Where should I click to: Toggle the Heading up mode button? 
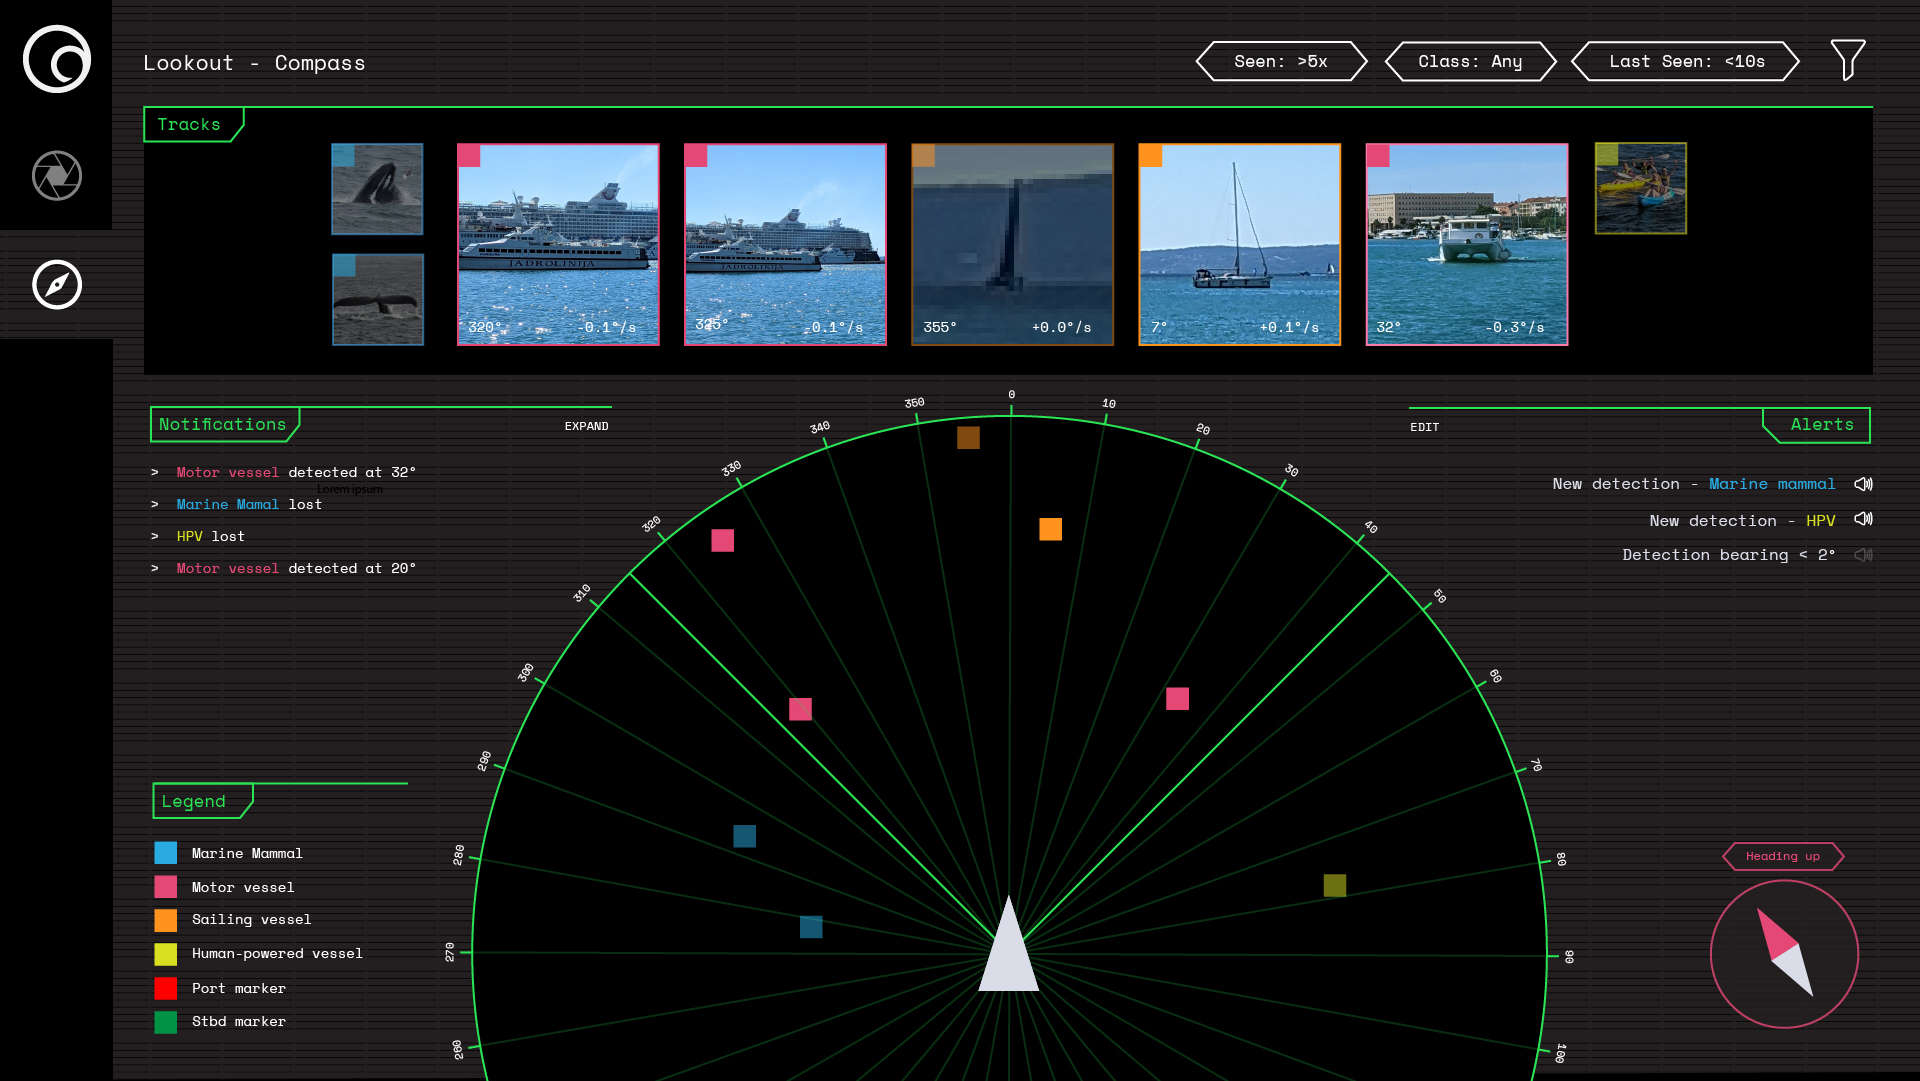click(x=1783, y=856)
